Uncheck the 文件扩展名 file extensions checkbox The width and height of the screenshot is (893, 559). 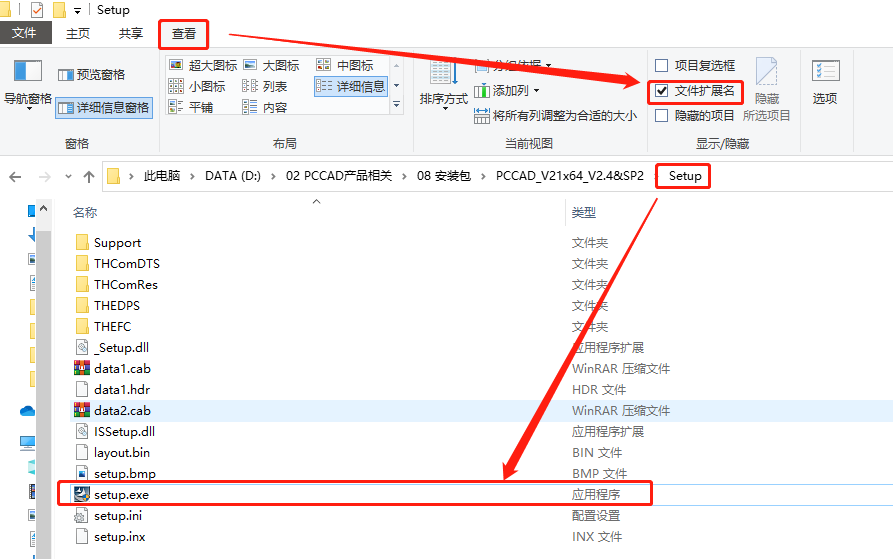(662, 91)
